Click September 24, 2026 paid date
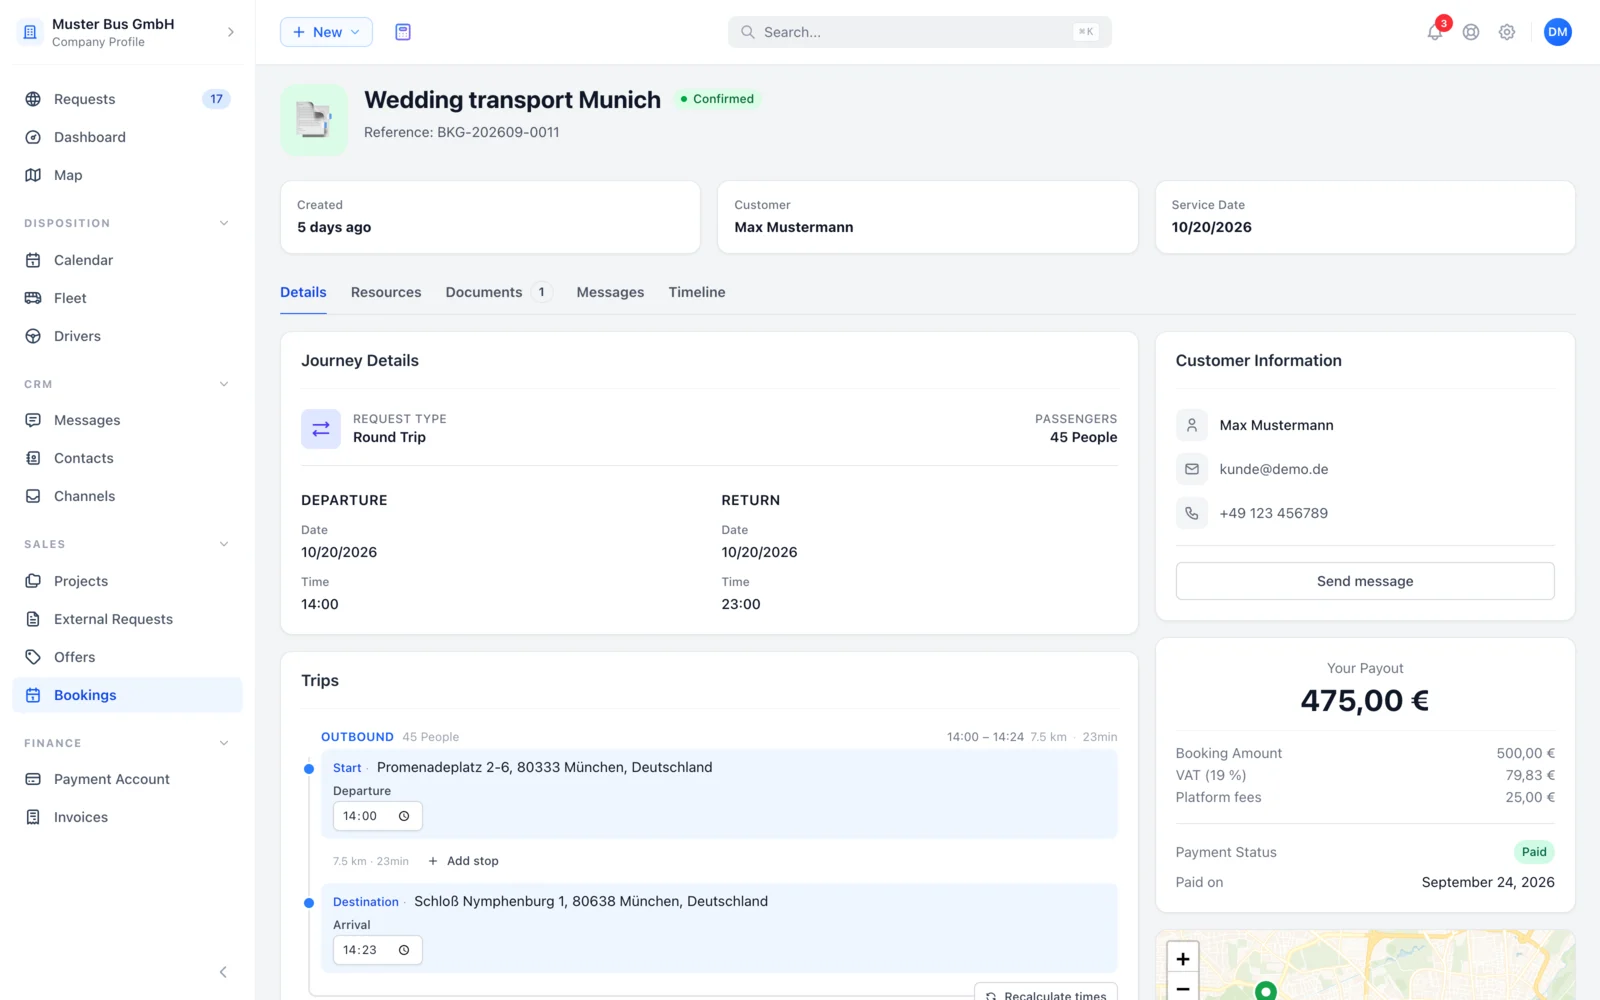The height and width of the screenshot is (1000, 1600). coord(1488,882)
